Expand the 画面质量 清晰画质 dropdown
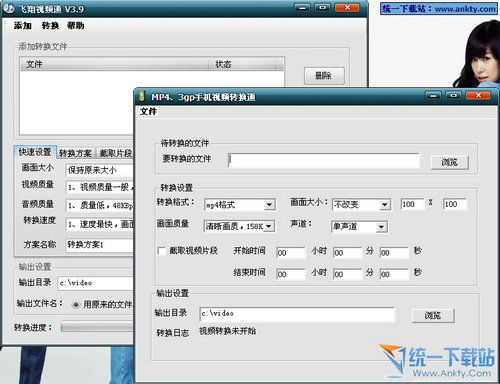Image resolution: width=500 pixels, height=384 pixels. [x=269, y=227]
